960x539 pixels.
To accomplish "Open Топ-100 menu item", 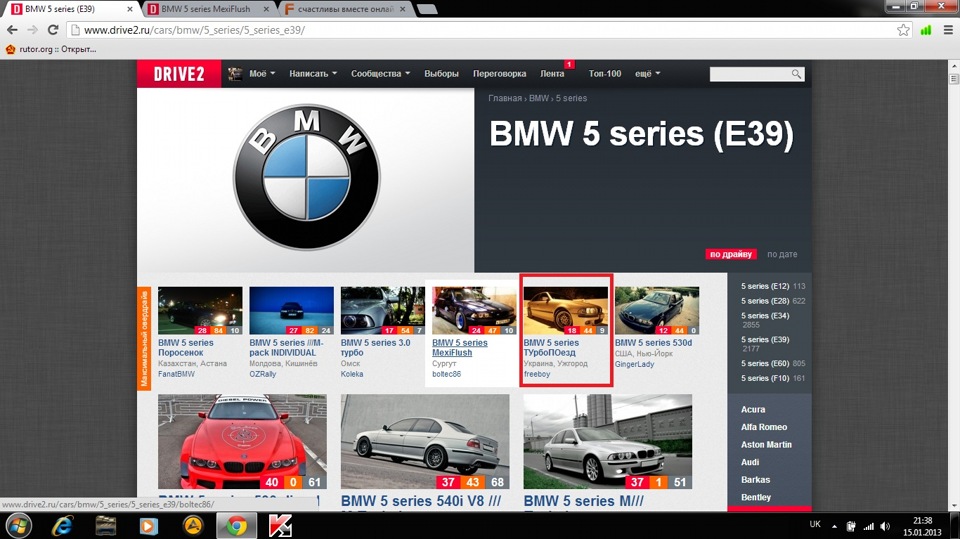I will (605, 74).
